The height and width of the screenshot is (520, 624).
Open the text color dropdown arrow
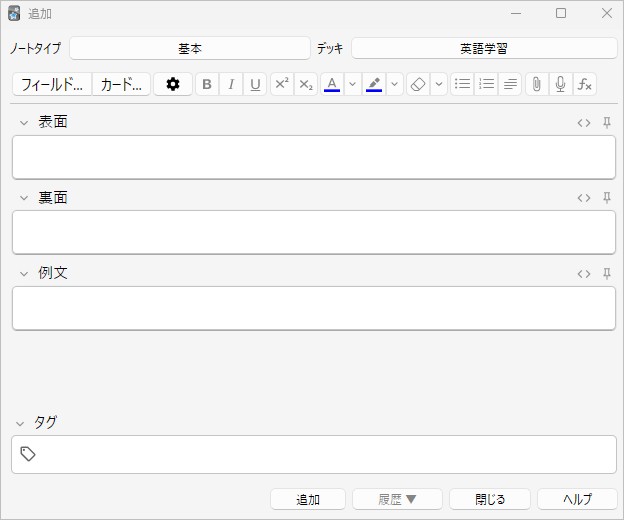tap(352, 85)
